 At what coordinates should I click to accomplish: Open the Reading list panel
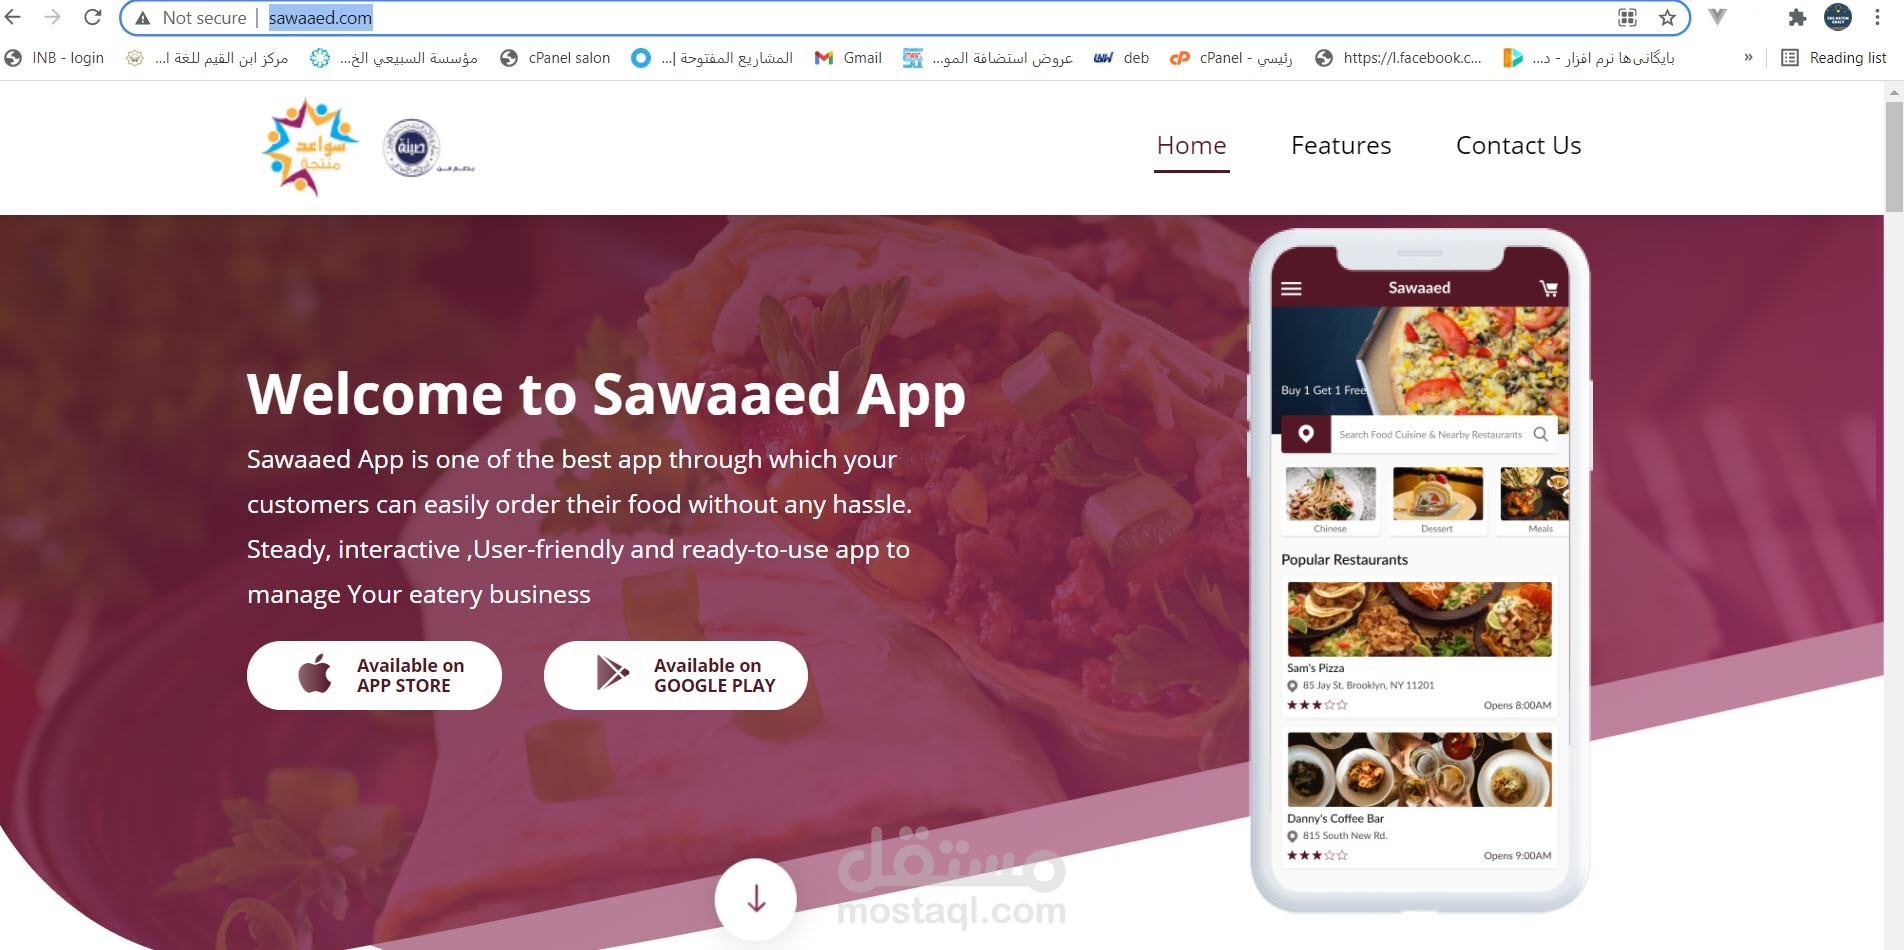1834,58
